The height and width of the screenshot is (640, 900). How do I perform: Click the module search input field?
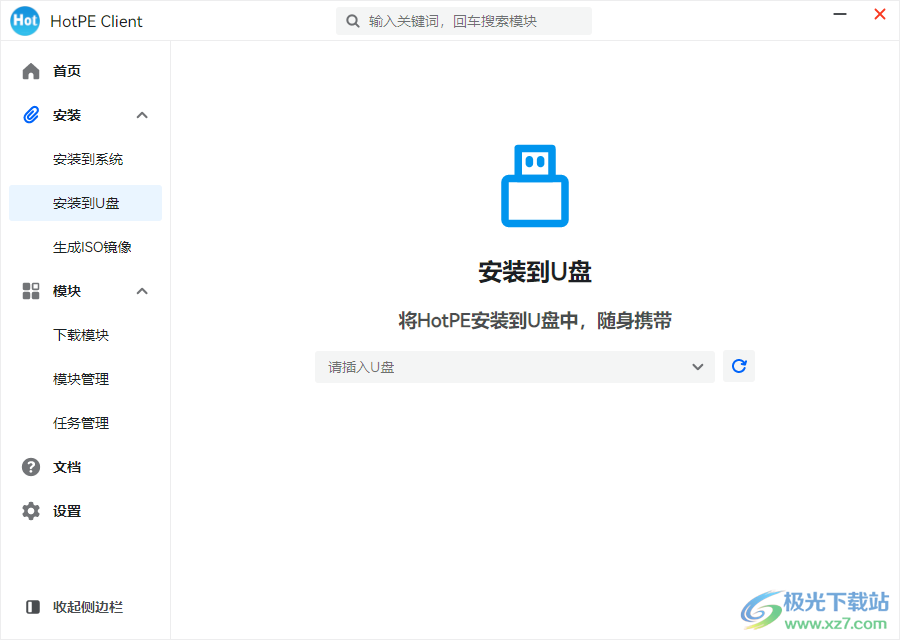click(x=463, y=20)
